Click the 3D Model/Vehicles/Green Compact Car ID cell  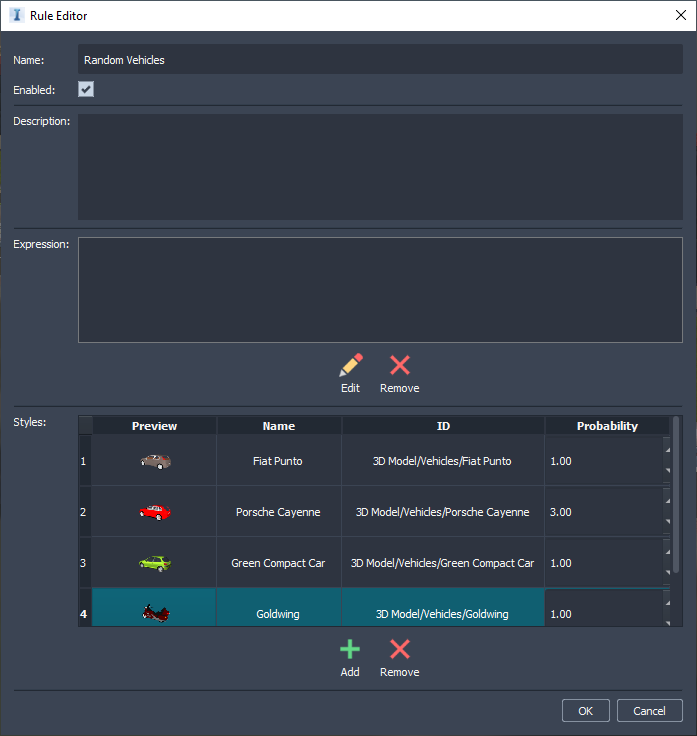point(443,562)
